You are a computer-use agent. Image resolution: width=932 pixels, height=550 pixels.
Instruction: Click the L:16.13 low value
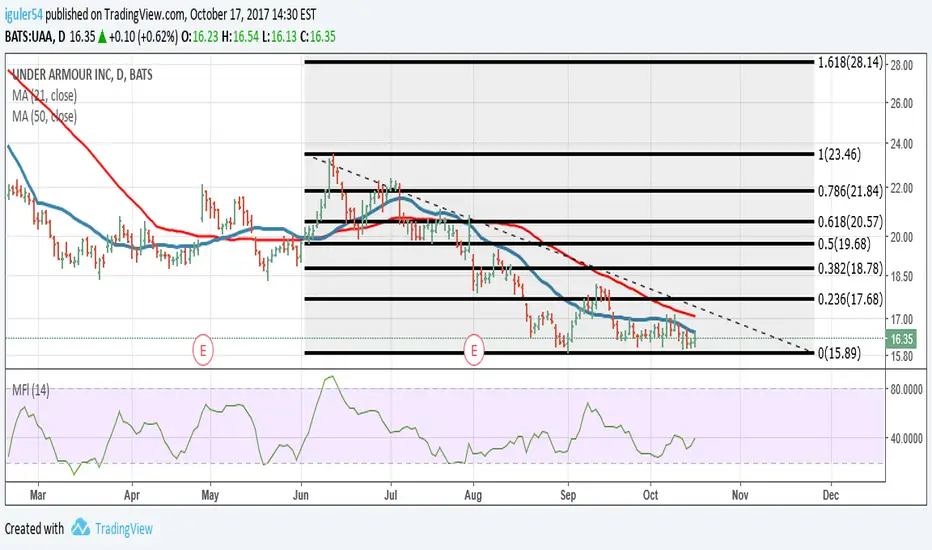pyautogui.click(x=279, y=36)
